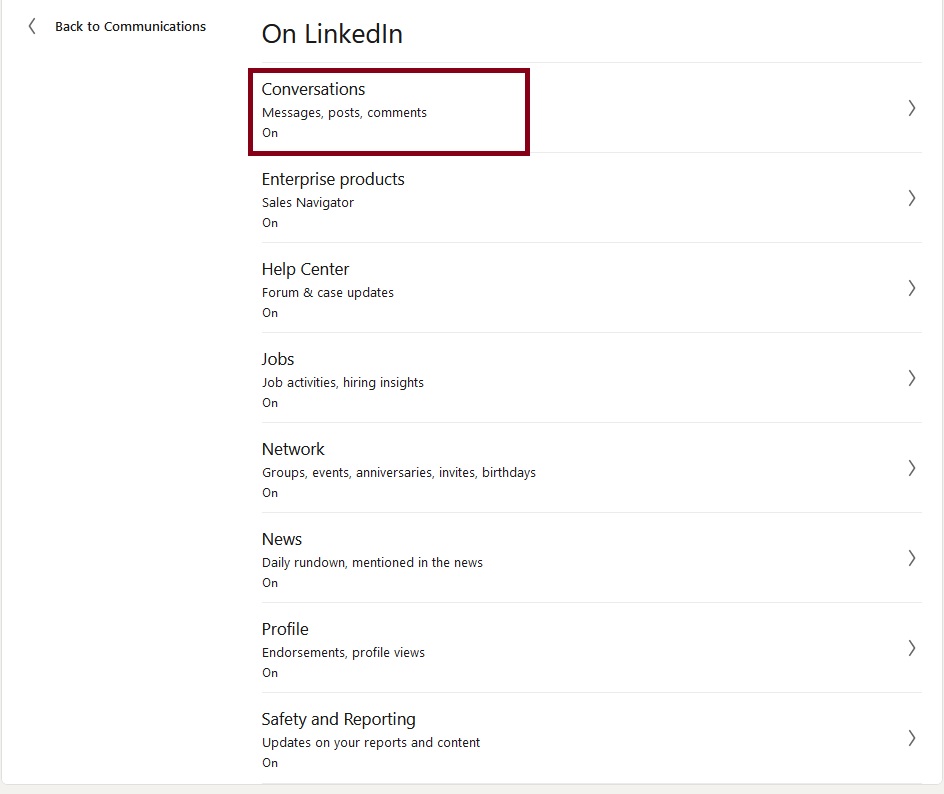This screenshot has width=944, height=794.
Task: Expand the Help Center row arrow
Action: tap(911, 288)
